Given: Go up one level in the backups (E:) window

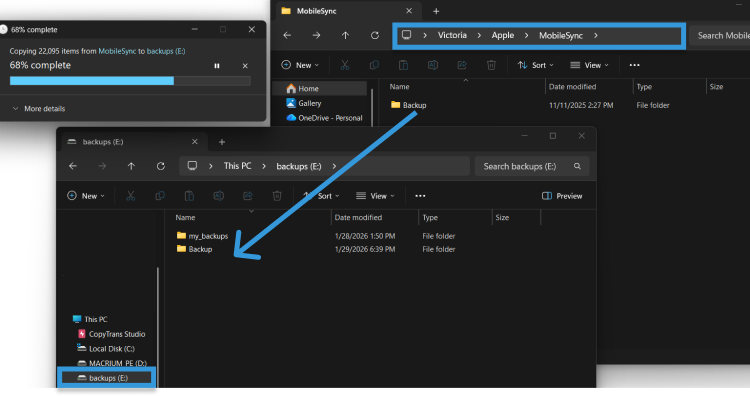Looking at the screenshot, I should 131,166.
